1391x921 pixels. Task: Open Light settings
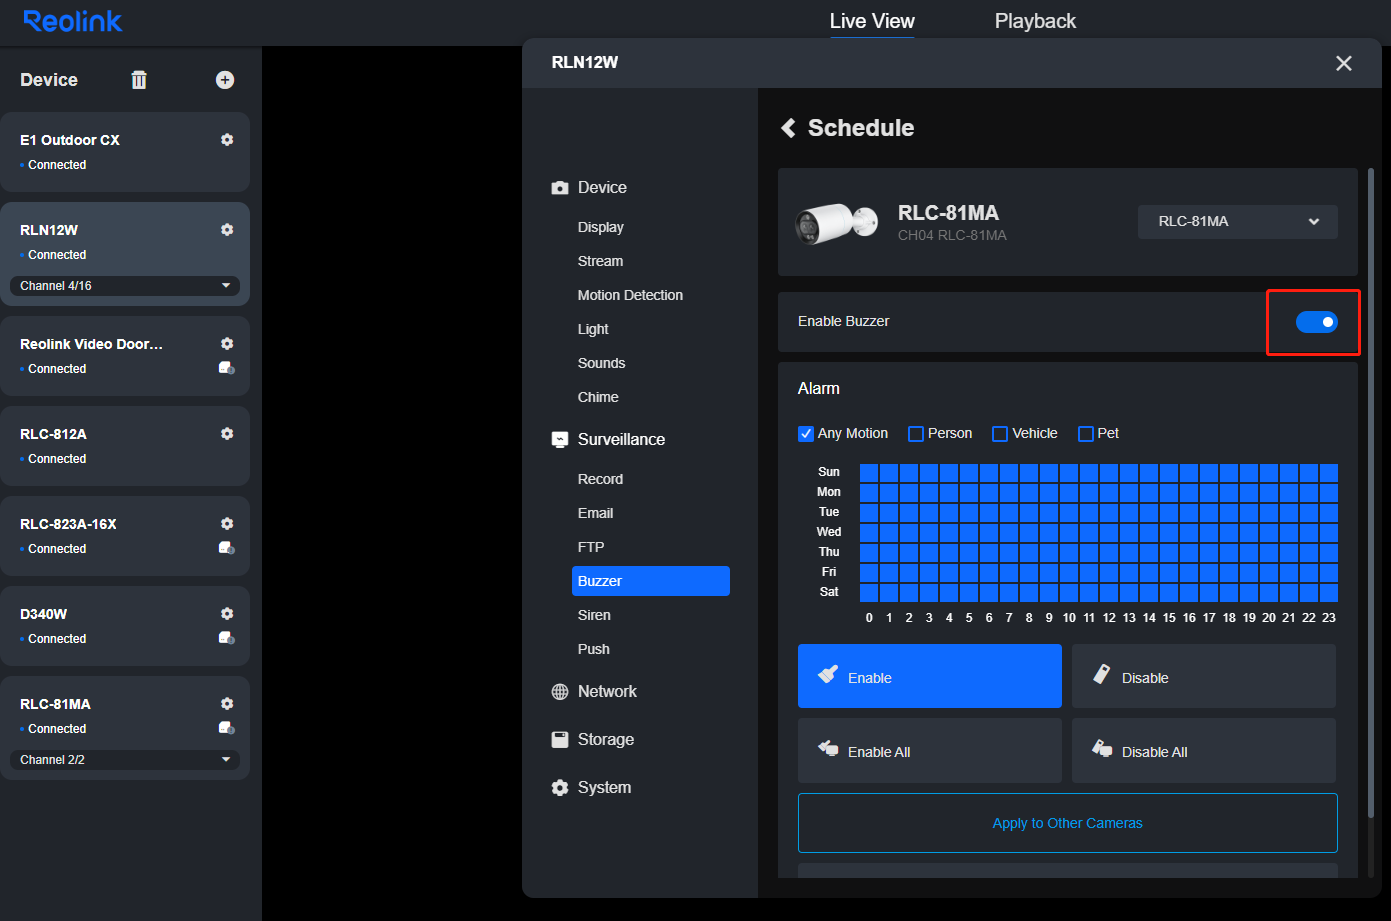(593, 329)
